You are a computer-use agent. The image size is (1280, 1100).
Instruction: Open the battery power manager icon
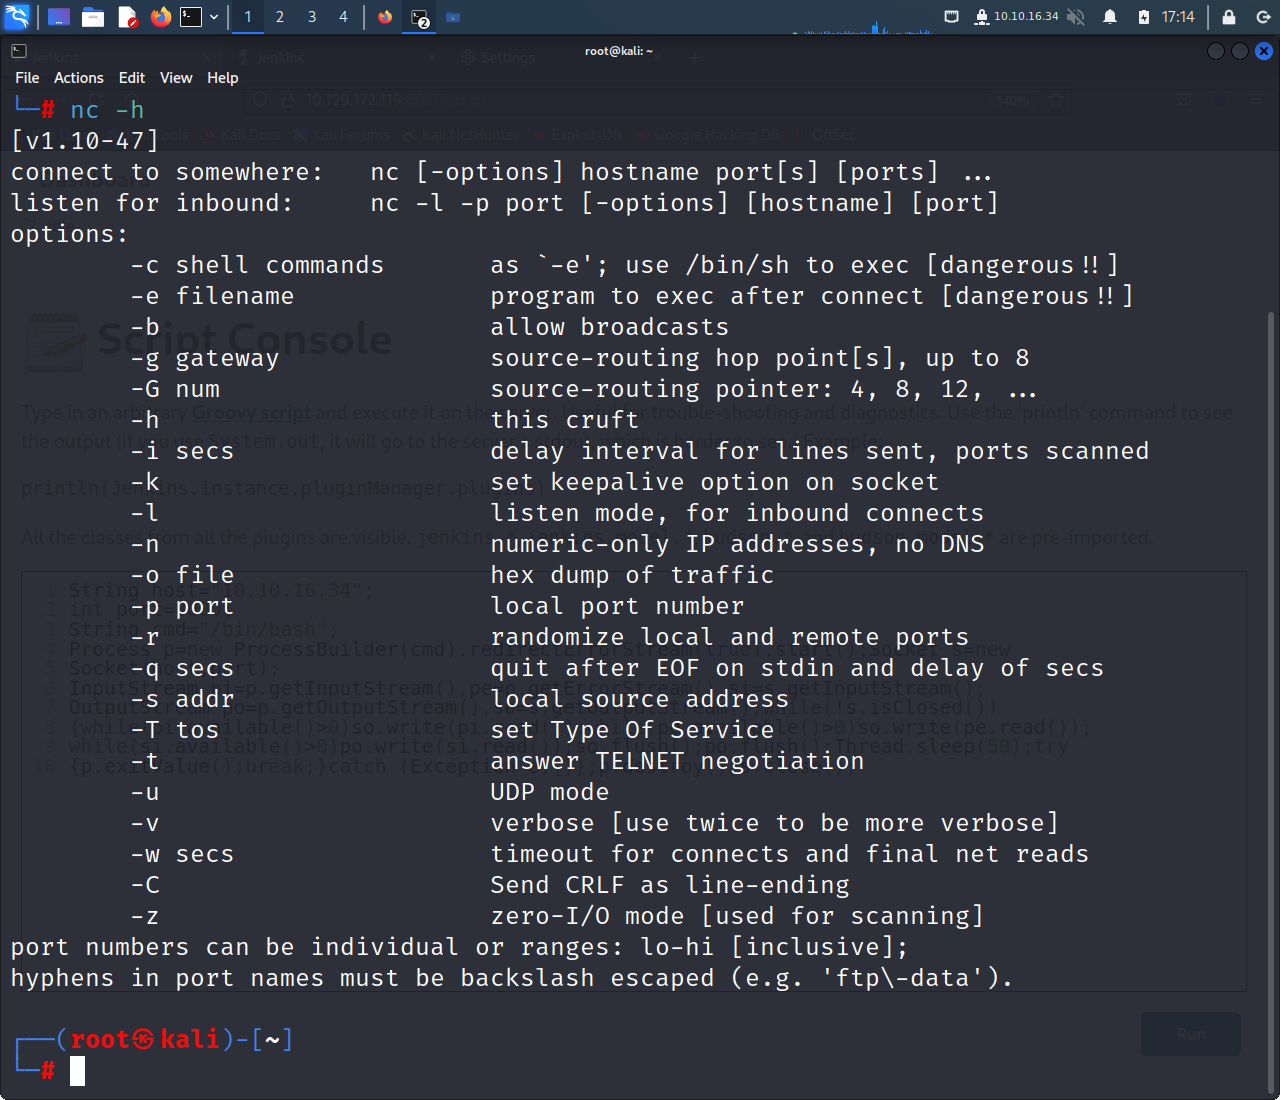point(1144,17)
